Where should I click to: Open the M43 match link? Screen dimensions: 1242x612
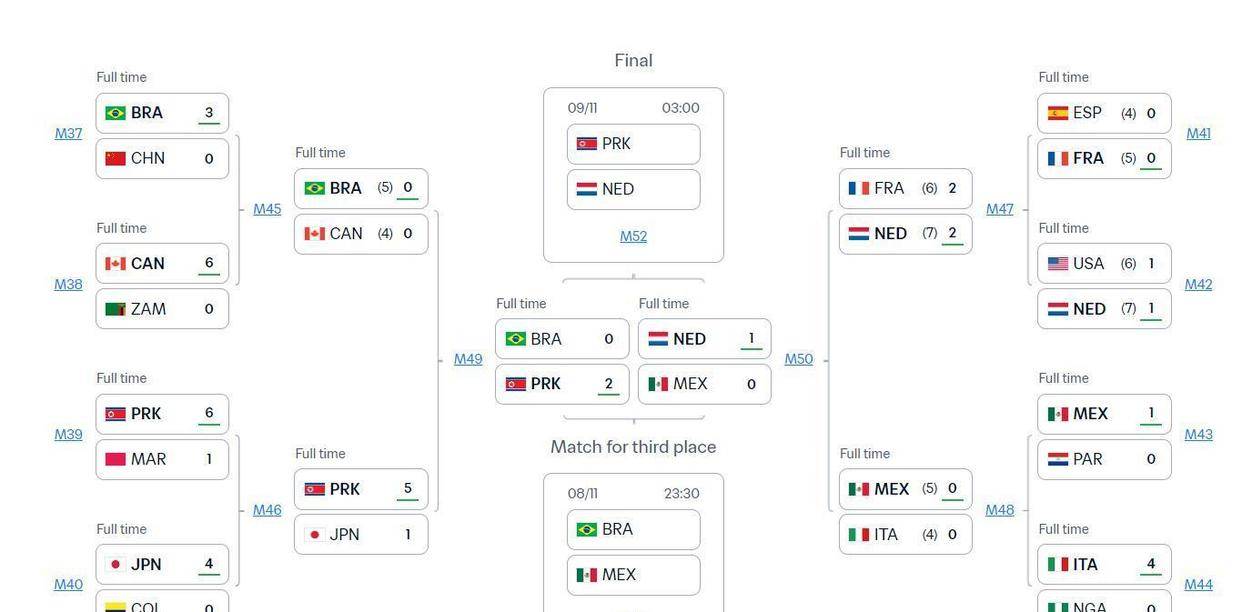(1198, 434)
